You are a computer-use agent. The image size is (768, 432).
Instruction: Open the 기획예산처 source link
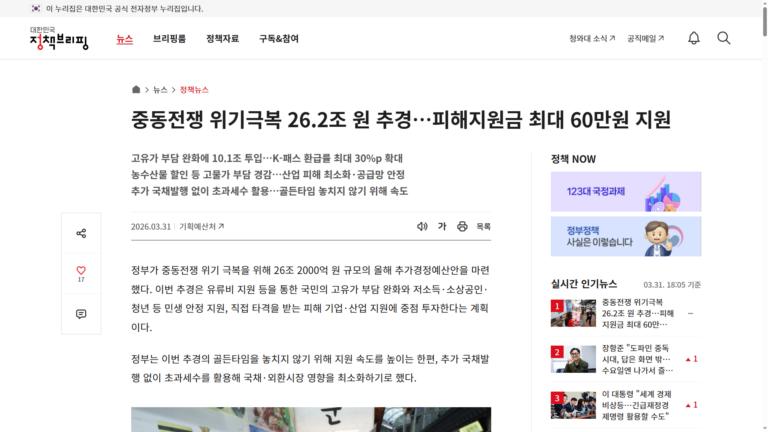point(201,226)
